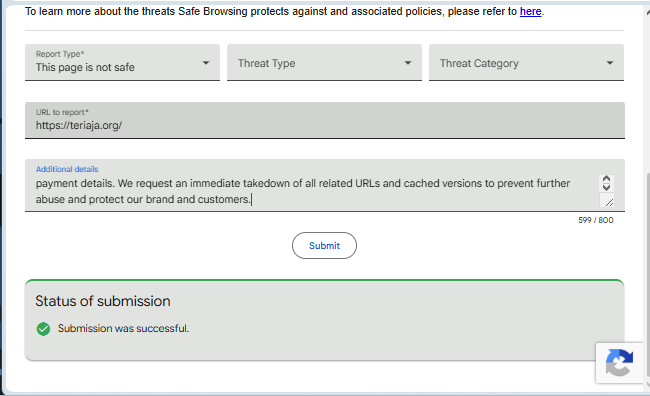650x396 pixels.
Task: Click the Submission was successful message
Action: pyautogui.click(x=123, y=328)
